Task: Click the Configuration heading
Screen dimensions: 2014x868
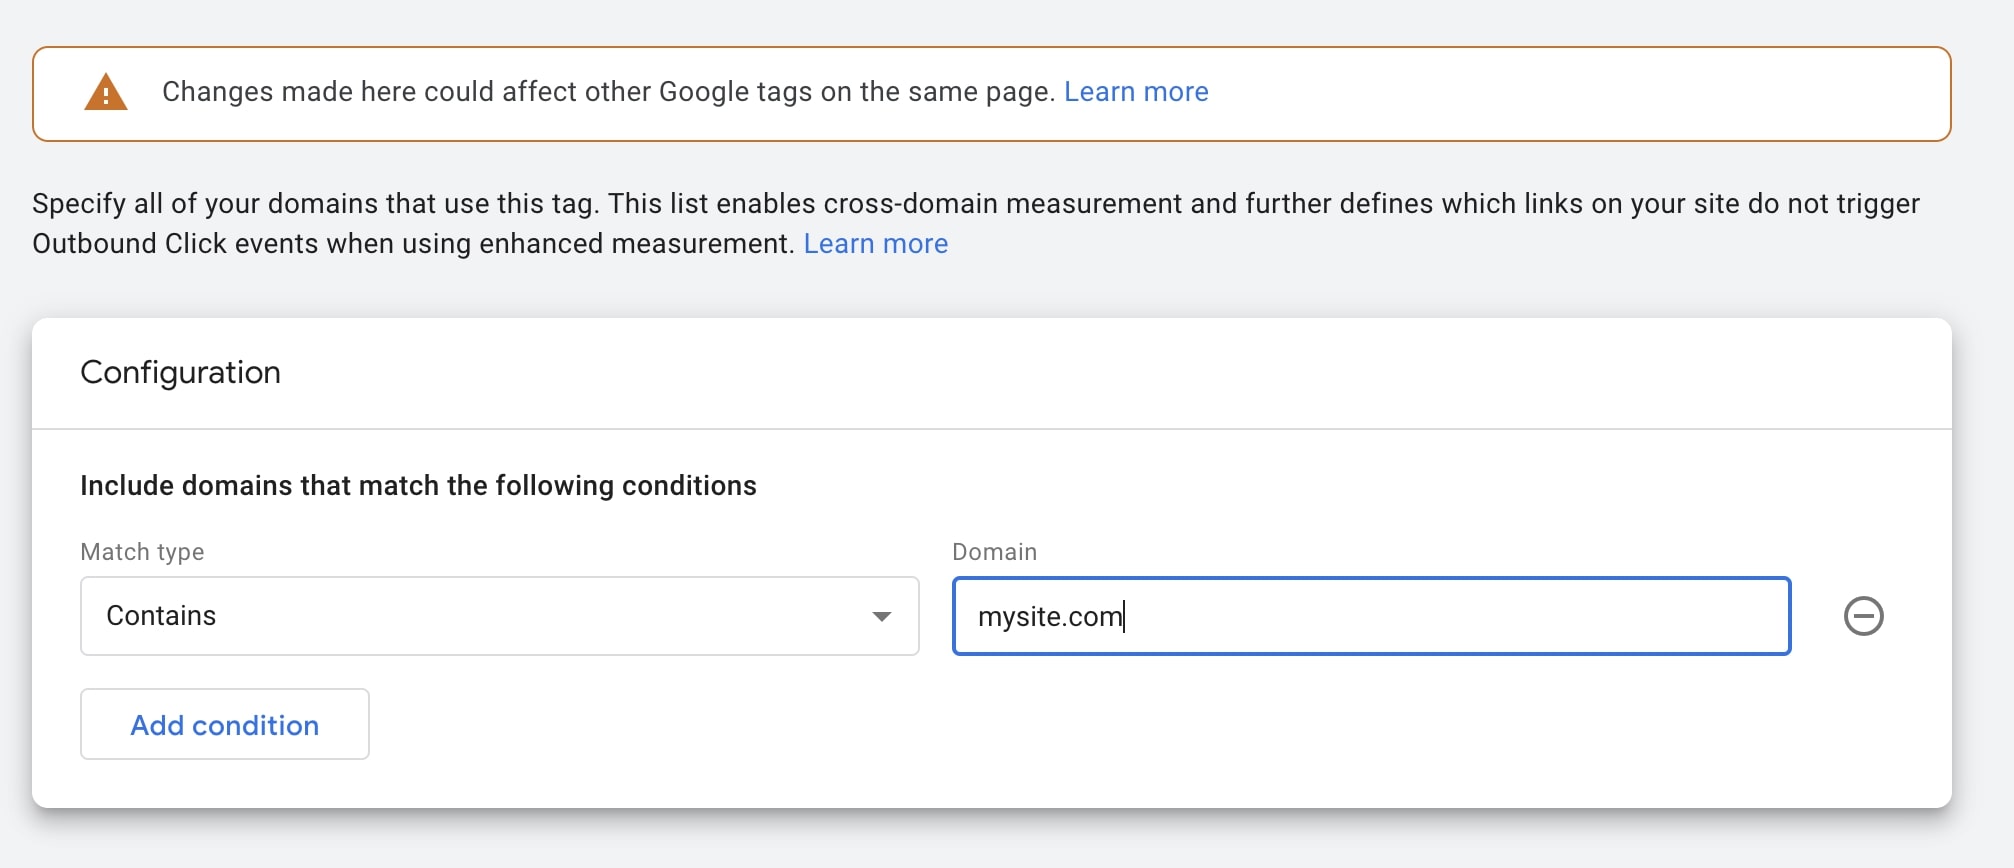Action: [x=180, y=373]
